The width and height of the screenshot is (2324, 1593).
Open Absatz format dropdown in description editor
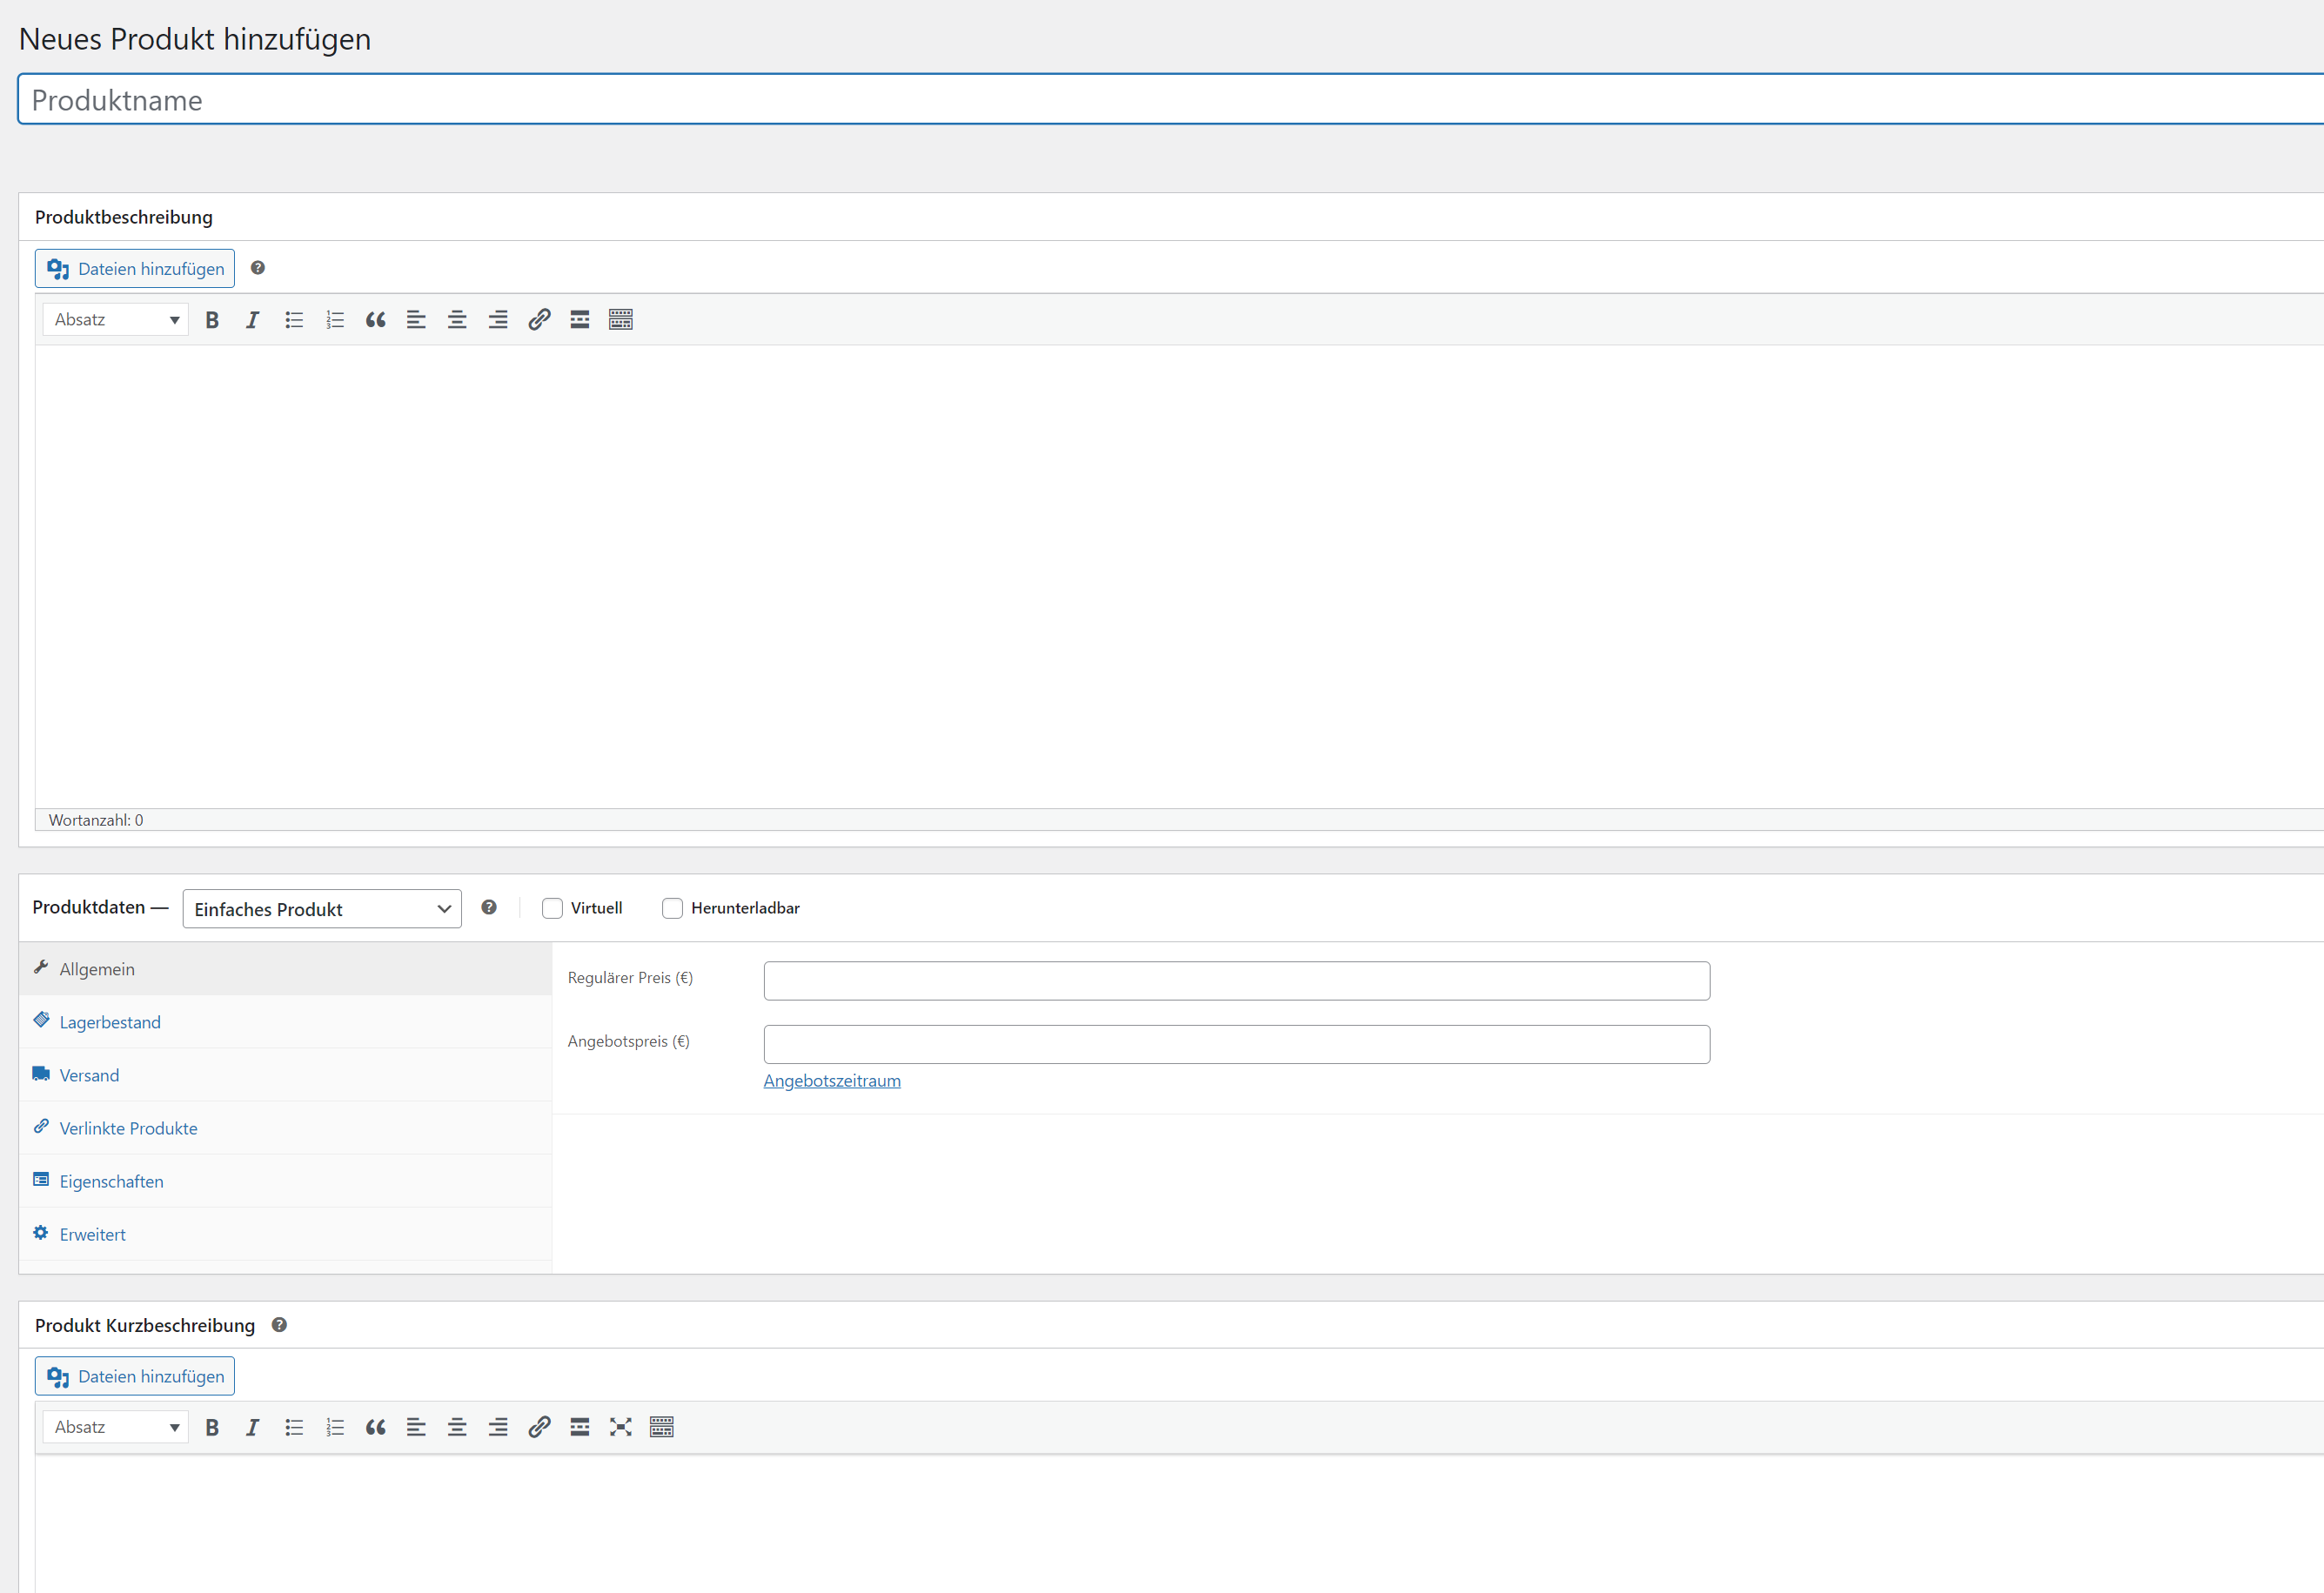116,320
